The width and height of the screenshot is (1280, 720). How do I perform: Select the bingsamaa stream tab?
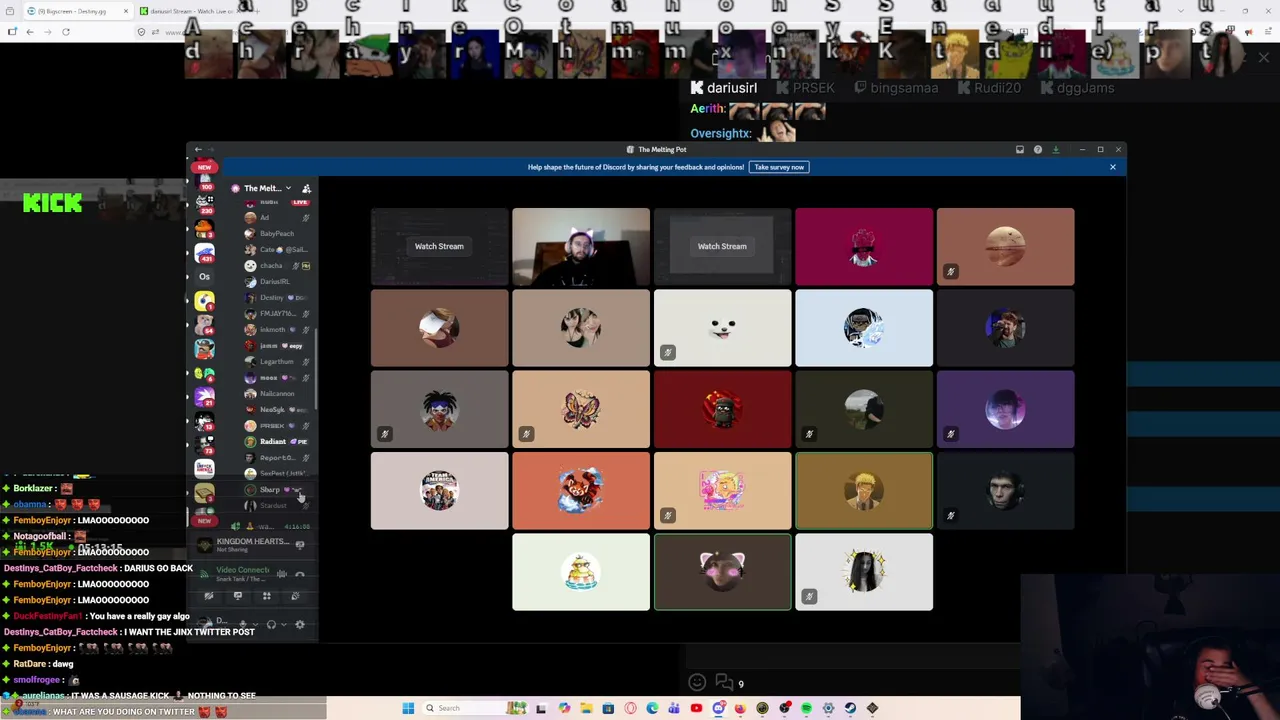point(896,88)
